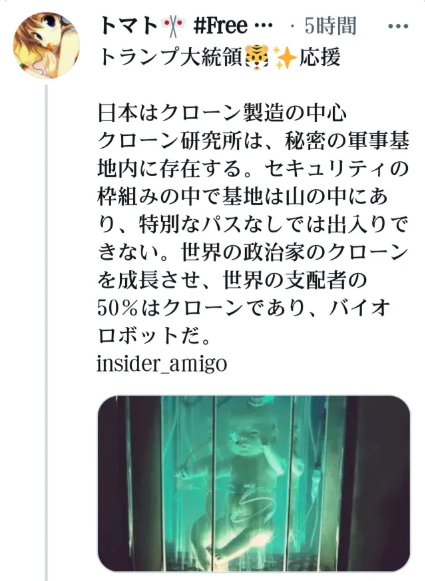Click the first line 日本はクローン製造の中心
This screenshot has height=581, width=425.
pyautogui.click(x=222, y=113)
